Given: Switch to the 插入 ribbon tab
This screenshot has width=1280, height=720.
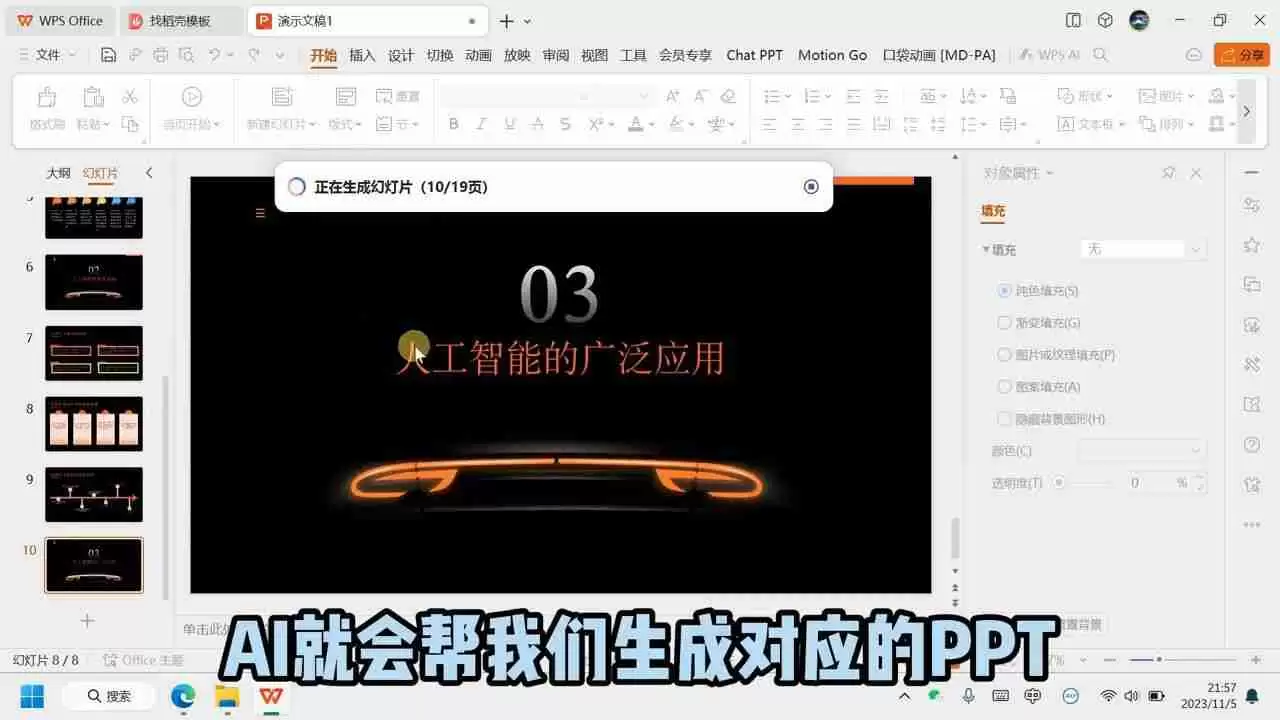Looking at the screenshot, I should (x=361, y=55).
